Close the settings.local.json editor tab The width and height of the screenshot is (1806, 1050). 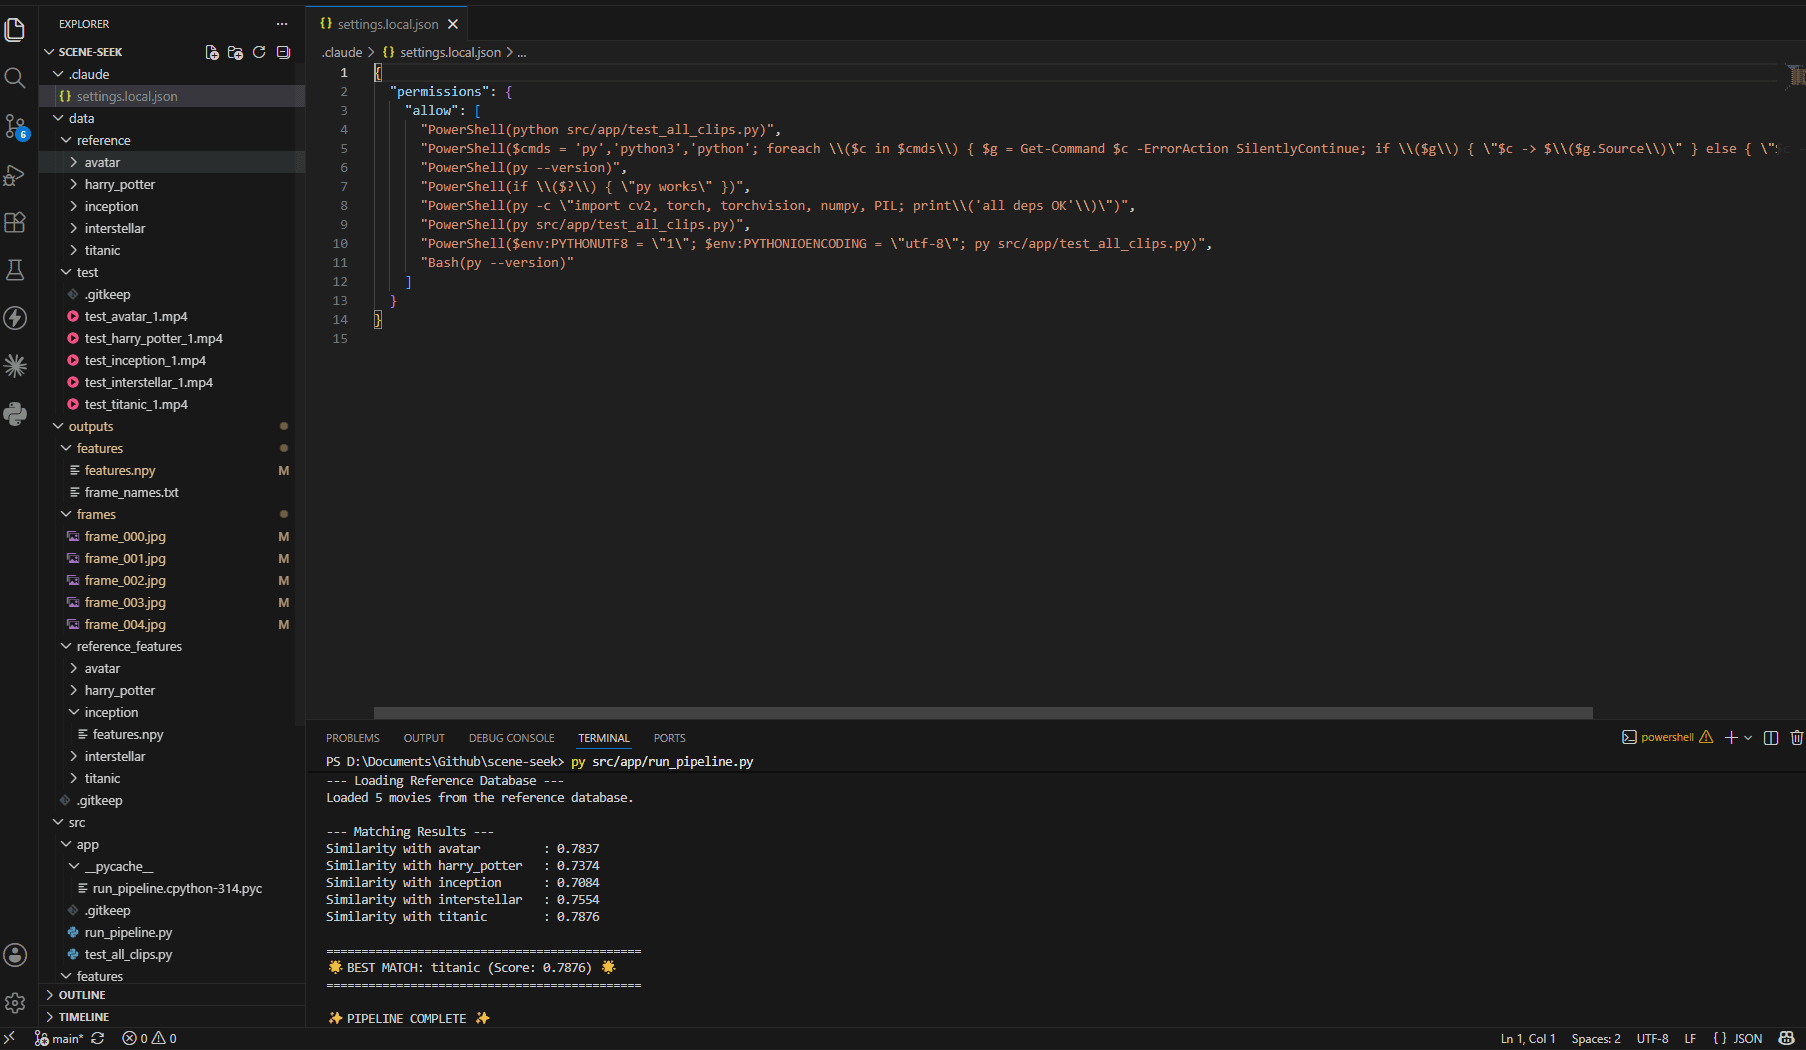[x=453, y=24]
